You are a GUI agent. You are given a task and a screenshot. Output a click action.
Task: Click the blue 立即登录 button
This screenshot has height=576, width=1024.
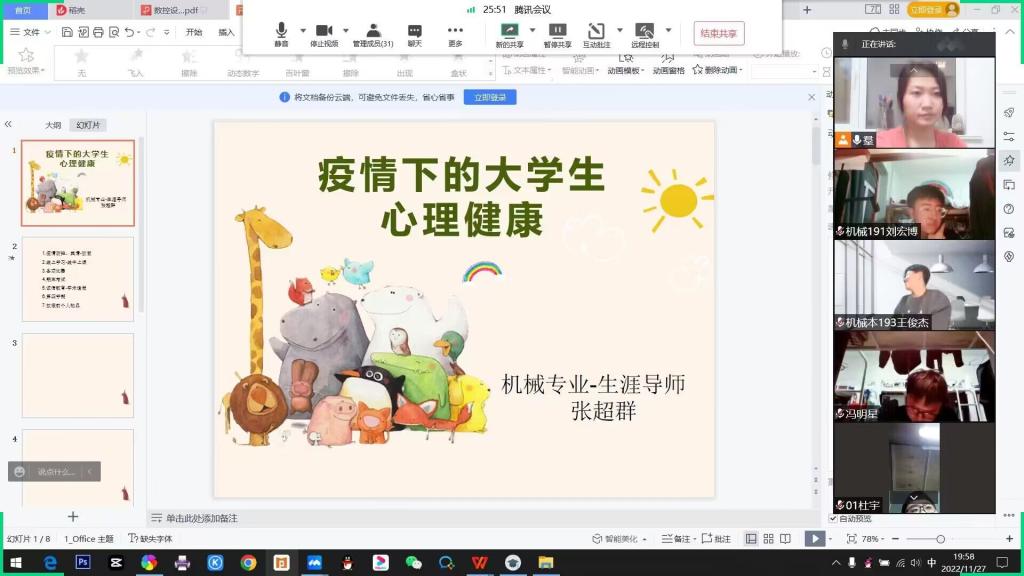pyautogui.click(x=489, y=97)
